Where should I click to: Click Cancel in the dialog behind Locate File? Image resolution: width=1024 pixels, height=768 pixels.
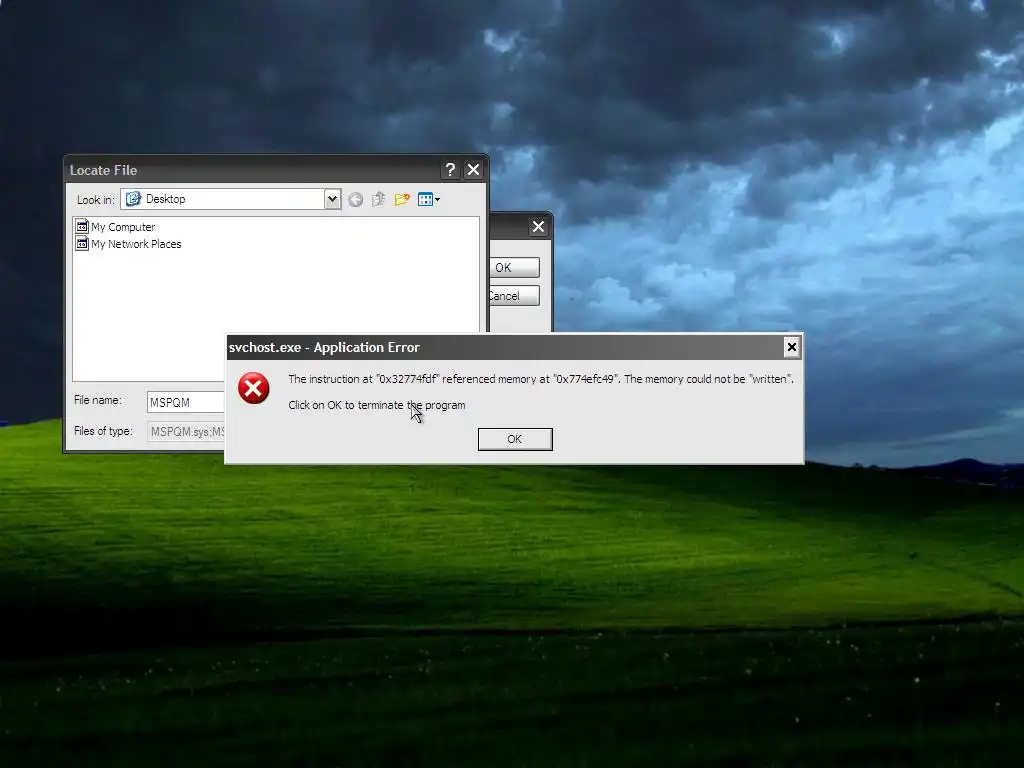(514, 296)
